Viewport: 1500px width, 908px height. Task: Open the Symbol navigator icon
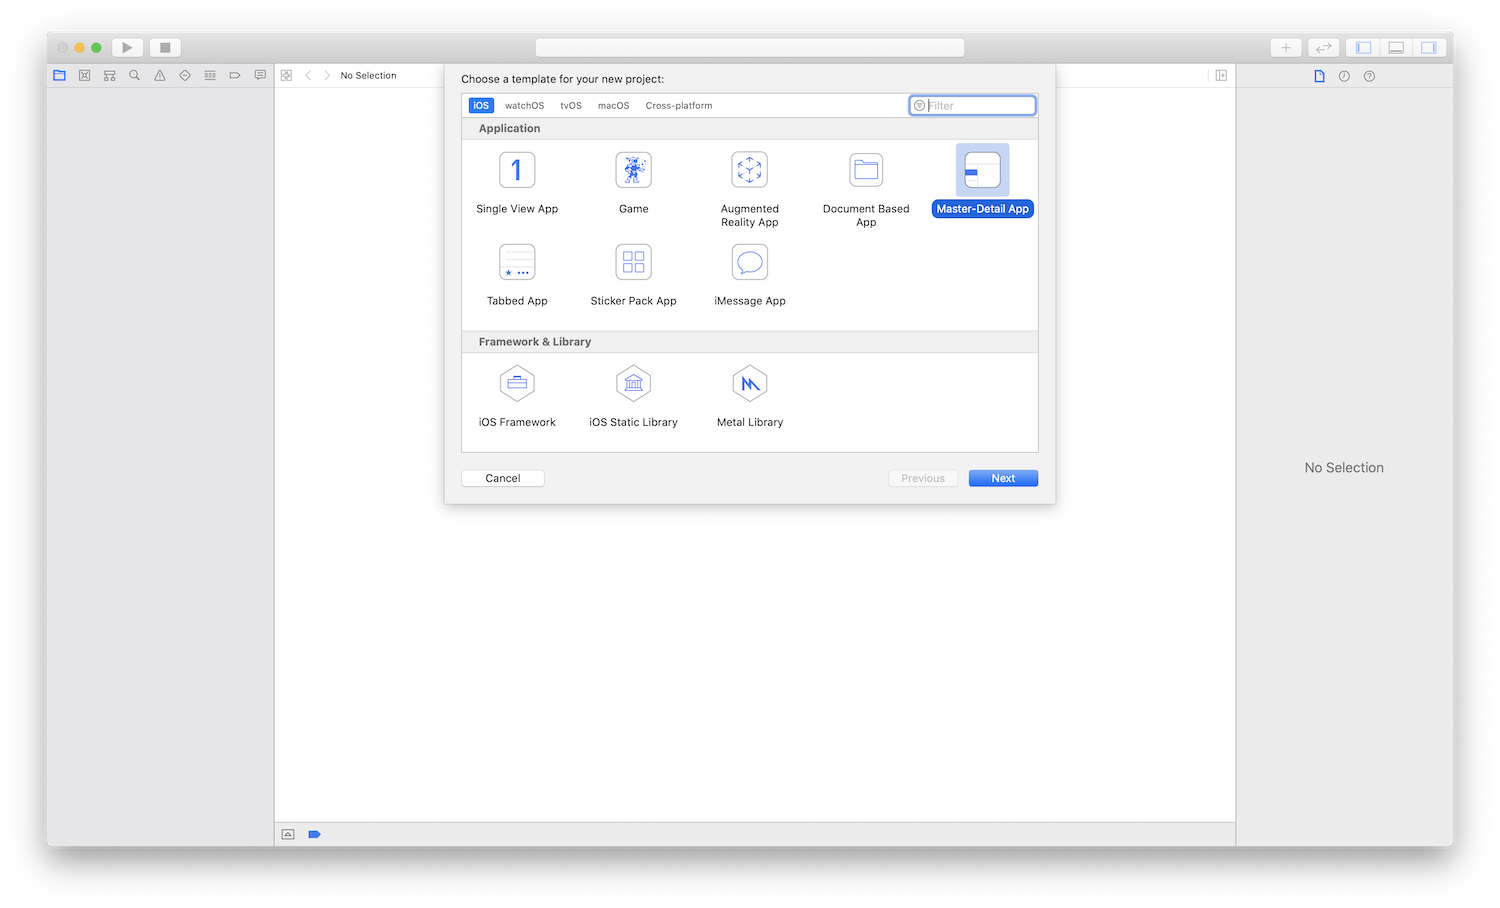pyautogui.click(x=109, y=75)
